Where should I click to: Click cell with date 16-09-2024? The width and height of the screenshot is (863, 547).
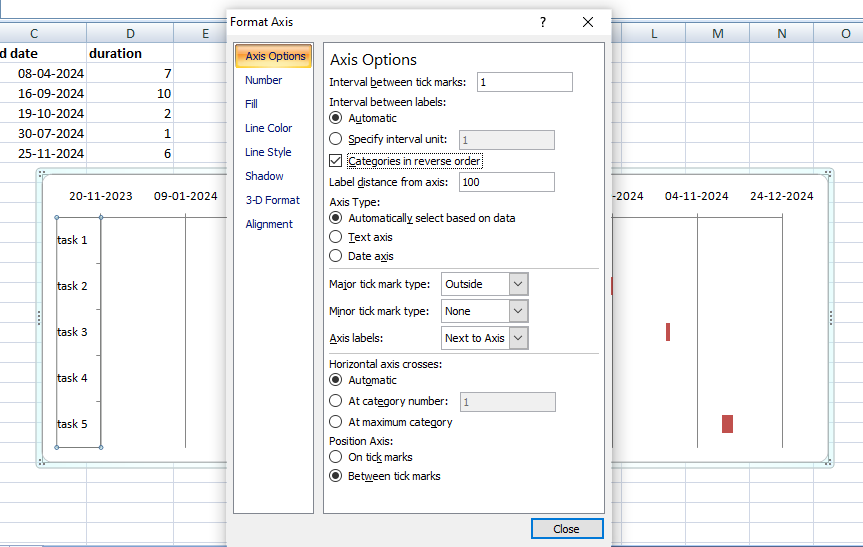pyautogui.click(x=43, y=94)
